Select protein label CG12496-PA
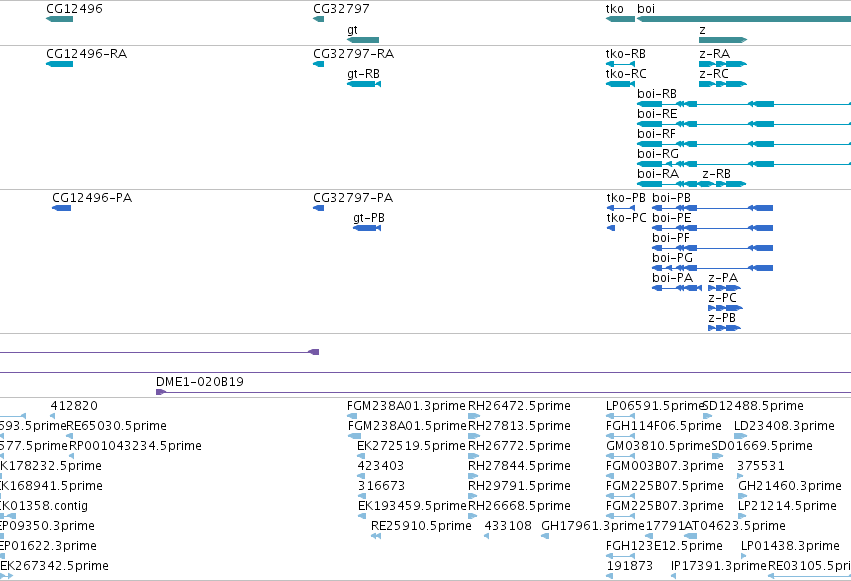851x581 pixels. point(92,198)
